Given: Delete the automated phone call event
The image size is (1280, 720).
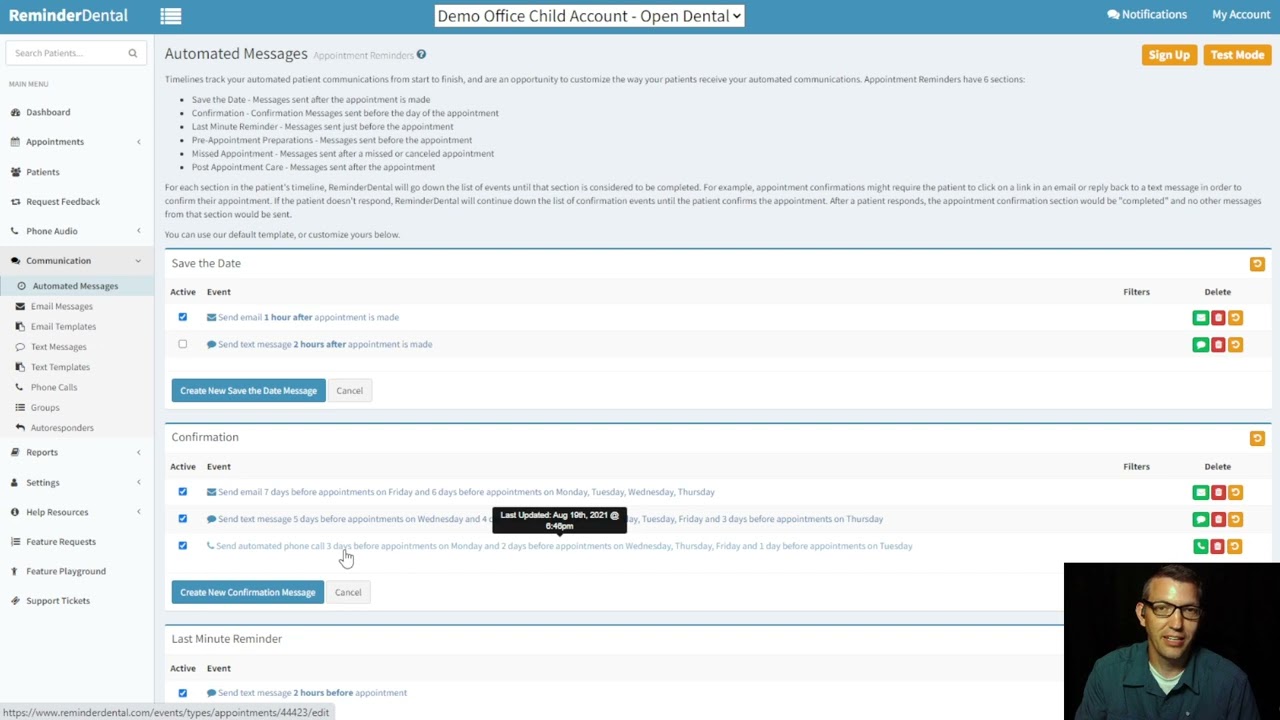Looking at the screenshot, I should [1218, 547].
